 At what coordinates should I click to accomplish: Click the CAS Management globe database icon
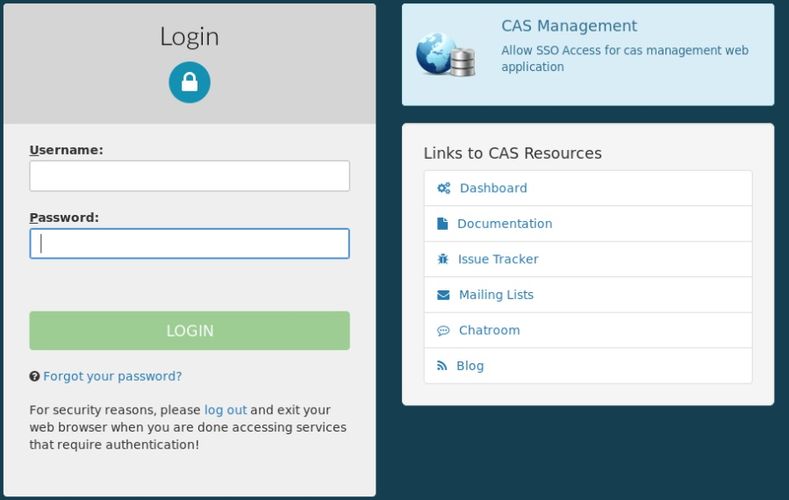(445, 55)
